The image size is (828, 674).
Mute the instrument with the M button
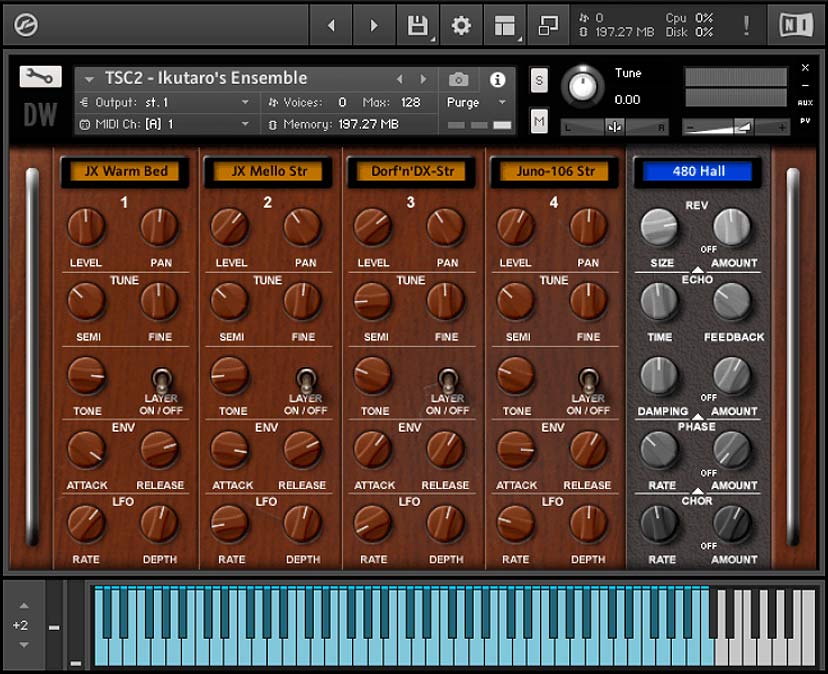(538, 120)
